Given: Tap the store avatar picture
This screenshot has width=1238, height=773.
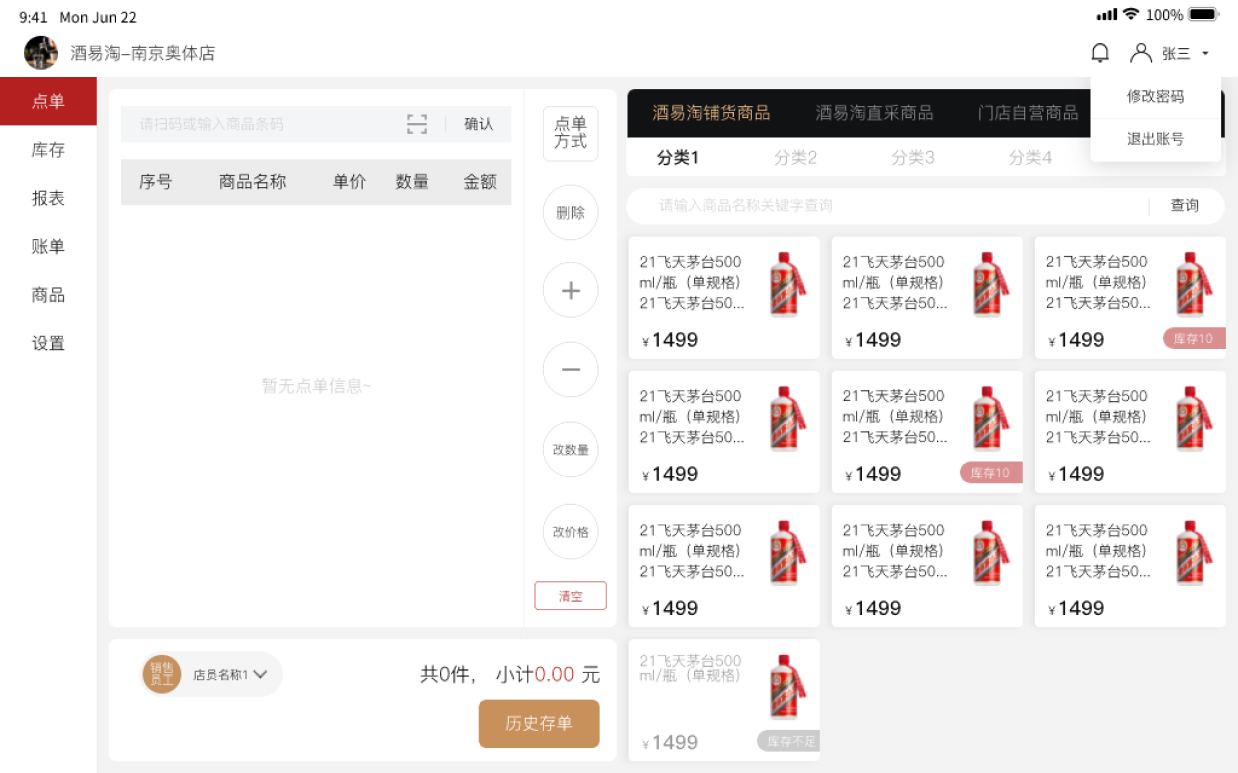Looking at the screenshot, I should point(41,53).
